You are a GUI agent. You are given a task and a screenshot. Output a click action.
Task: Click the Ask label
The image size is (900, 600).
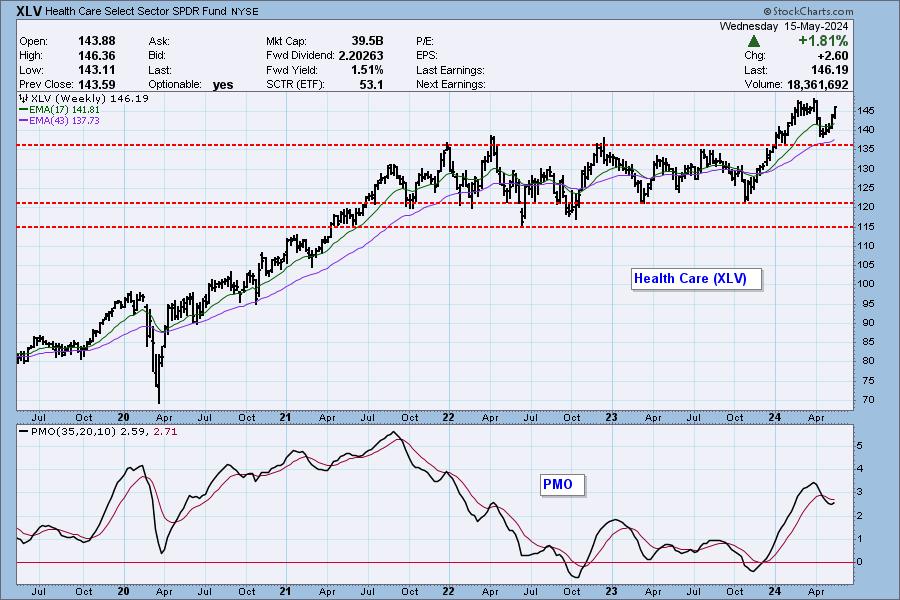159,41
